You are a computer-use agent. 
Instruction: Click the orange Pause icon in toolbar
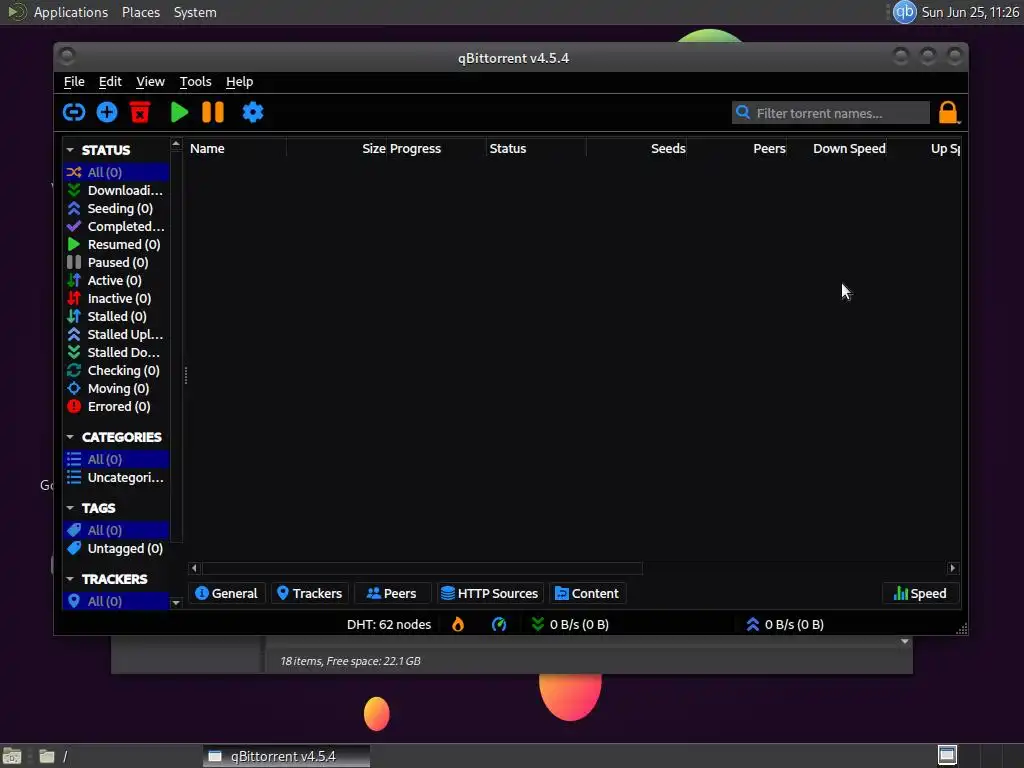tap(213, 112)
